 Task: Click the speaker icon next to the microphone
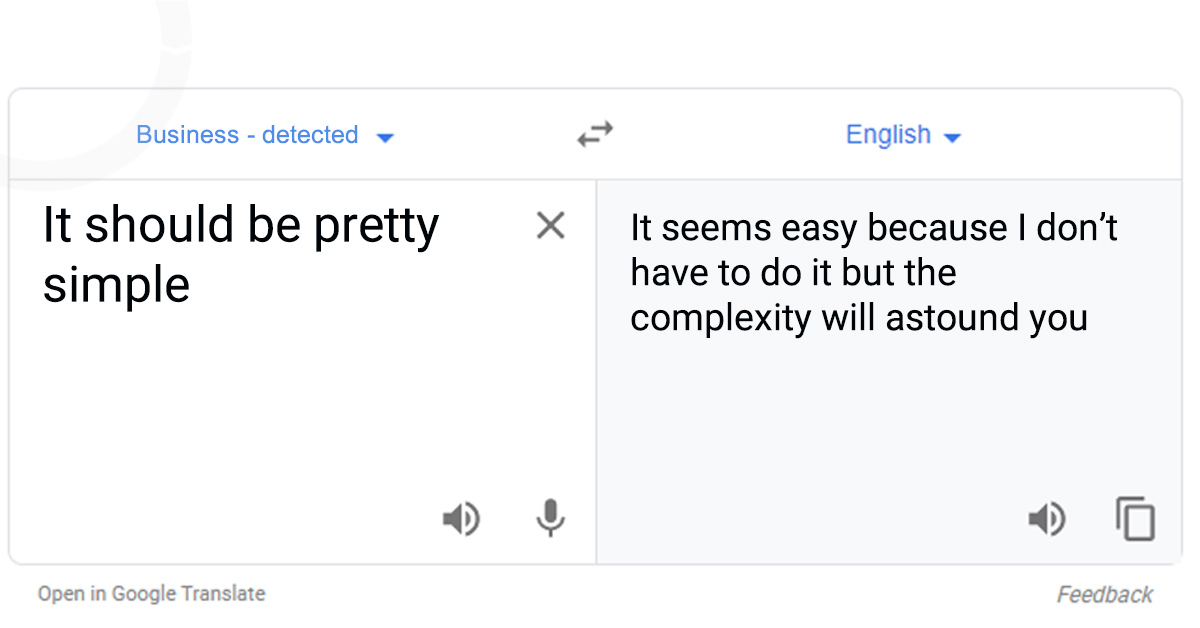[461, 519]
